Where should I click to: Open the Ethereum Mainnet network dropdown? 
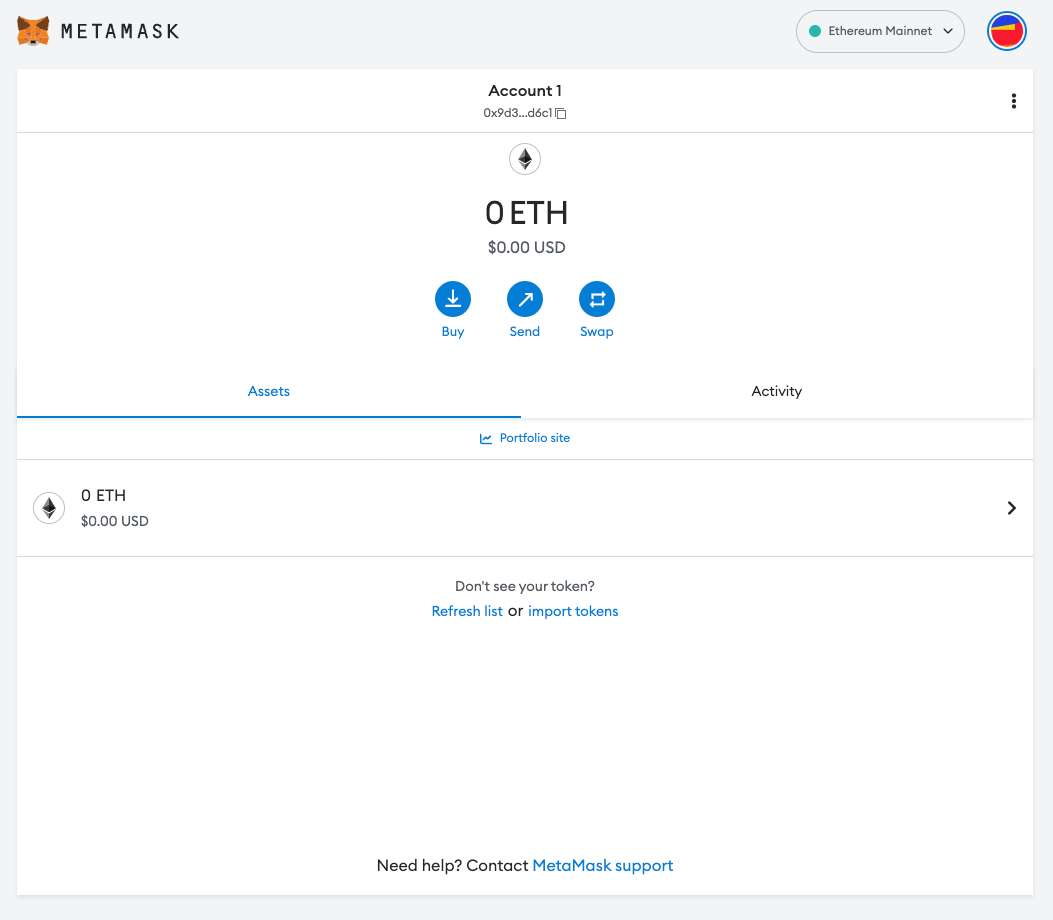879,31
